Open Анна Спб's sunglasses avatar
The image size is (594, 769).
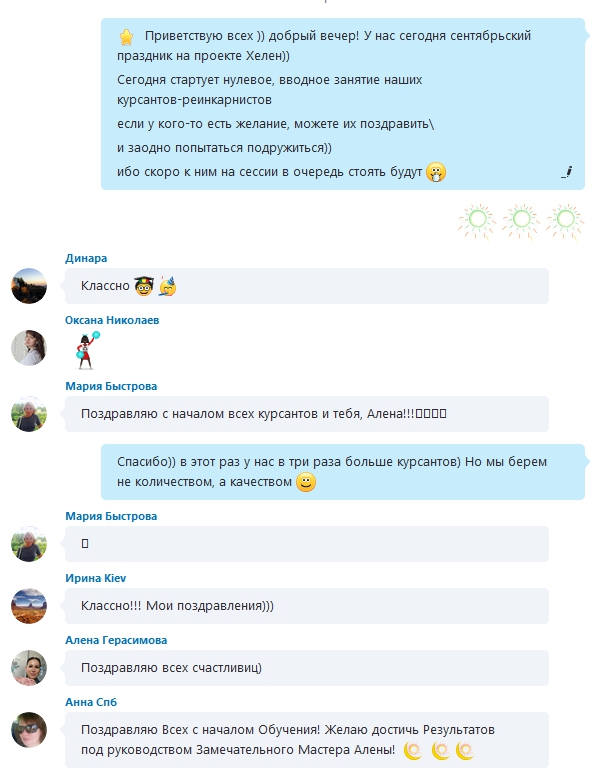point(29,730)
